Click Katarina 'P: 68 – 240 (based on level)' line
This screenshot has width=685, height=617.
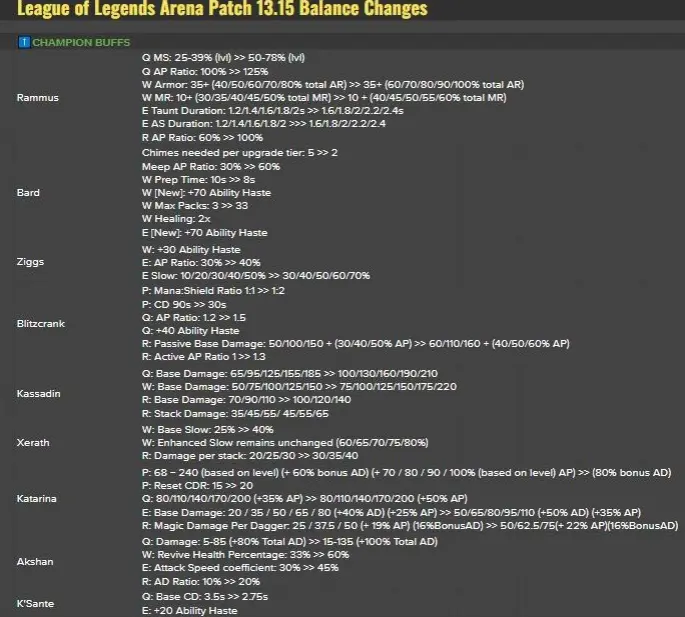point(406,472)
